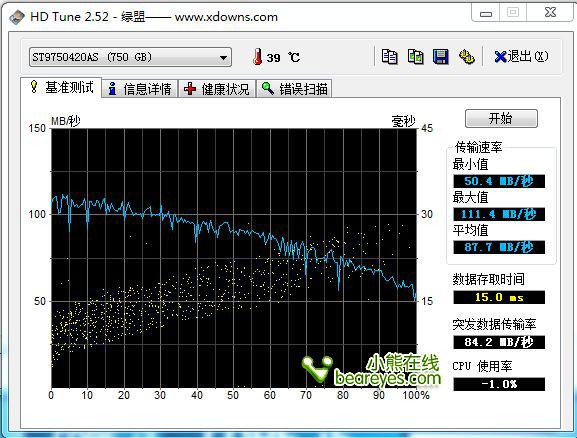Click the copy text to clipboard icon
This screenshot has width=577, height=438.
pos(389,57)
